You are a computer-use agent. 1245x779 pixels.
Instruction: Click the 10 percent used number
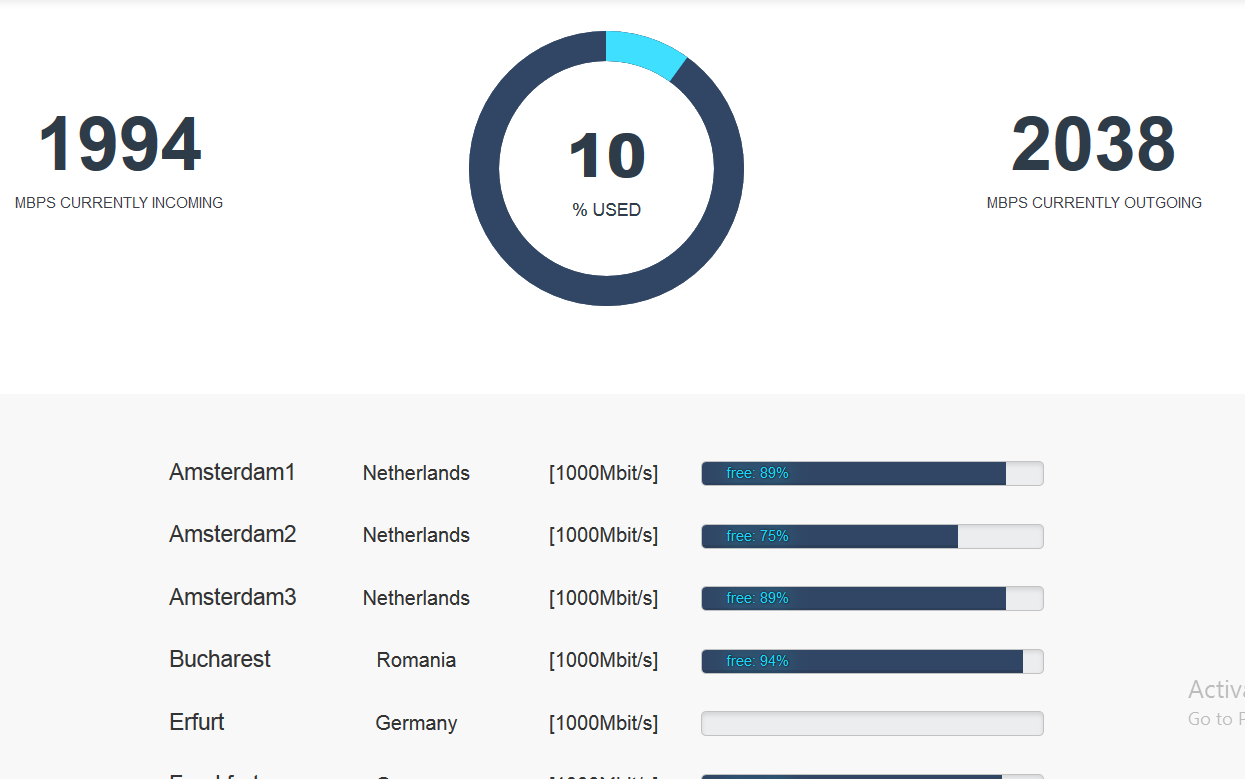coord(607,156)
